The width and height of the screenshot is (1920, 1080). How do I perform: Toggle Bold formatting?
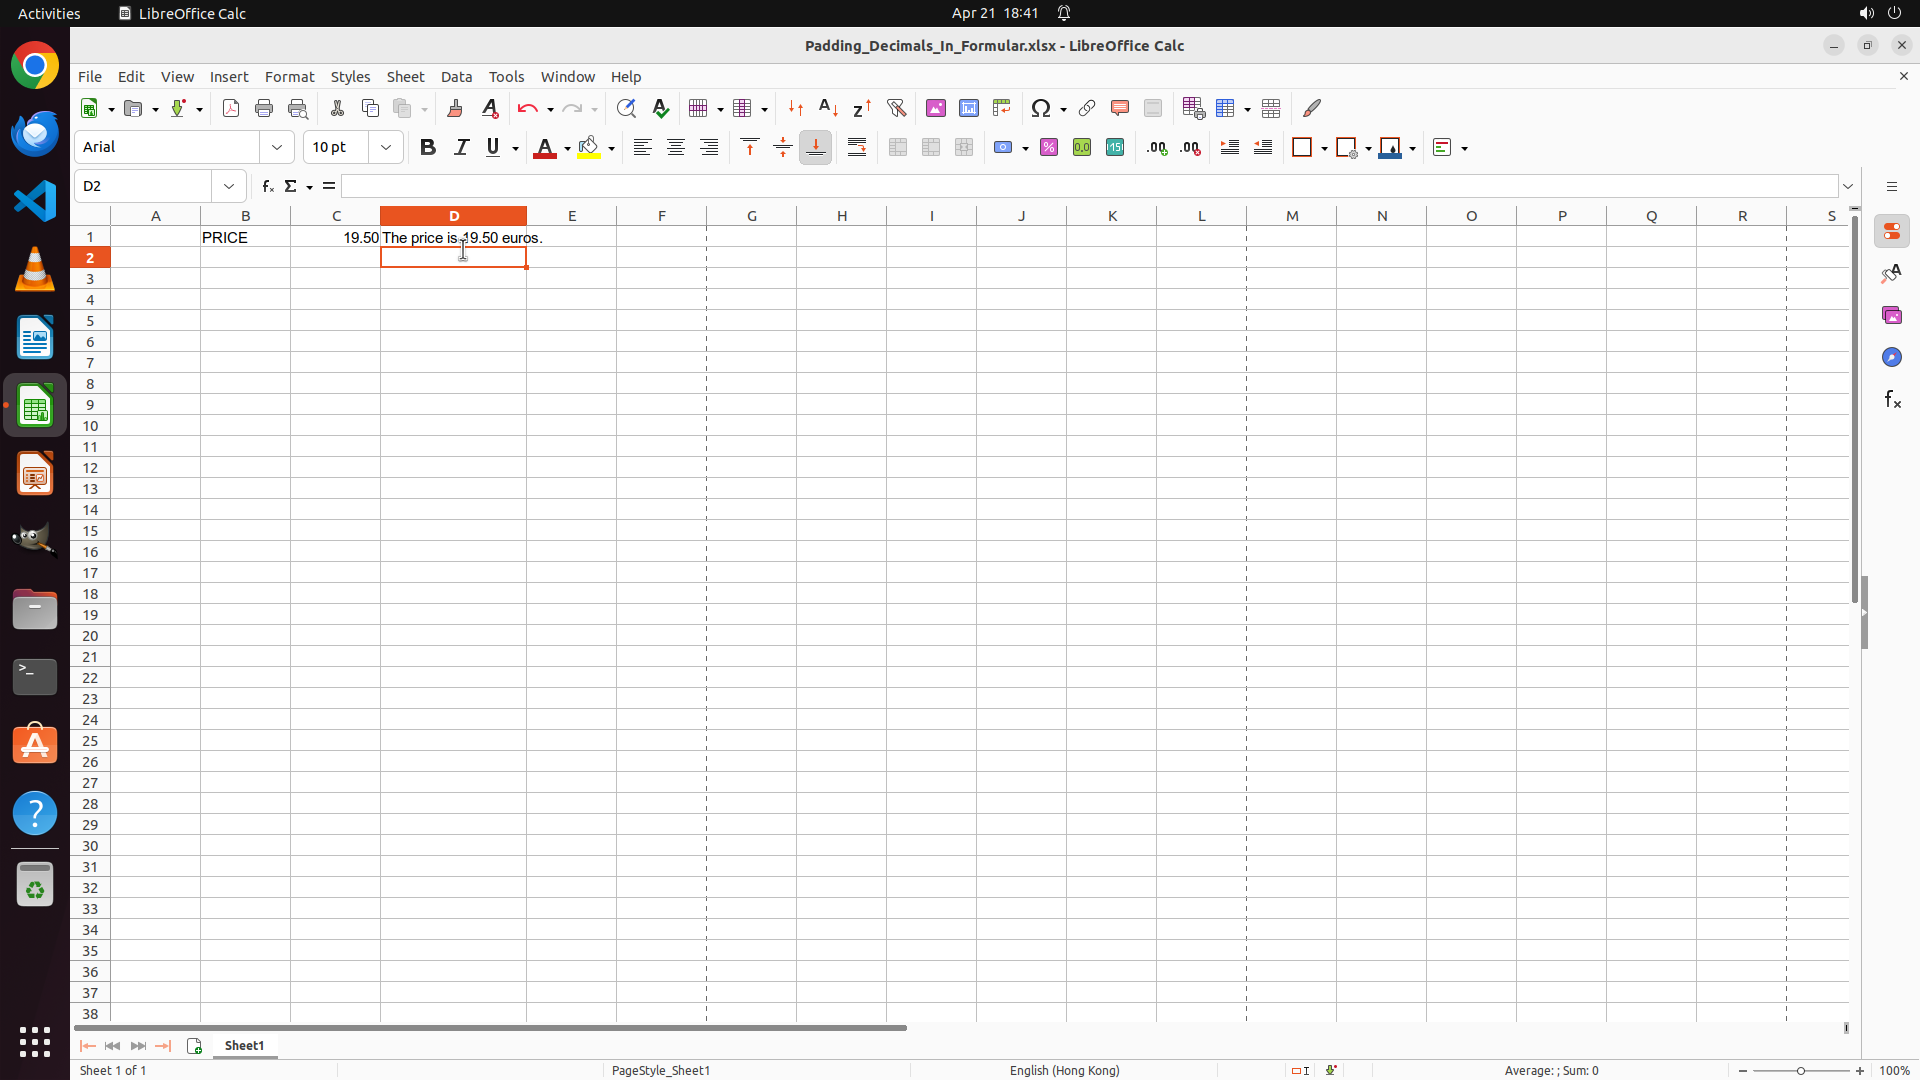pos(428,147)
